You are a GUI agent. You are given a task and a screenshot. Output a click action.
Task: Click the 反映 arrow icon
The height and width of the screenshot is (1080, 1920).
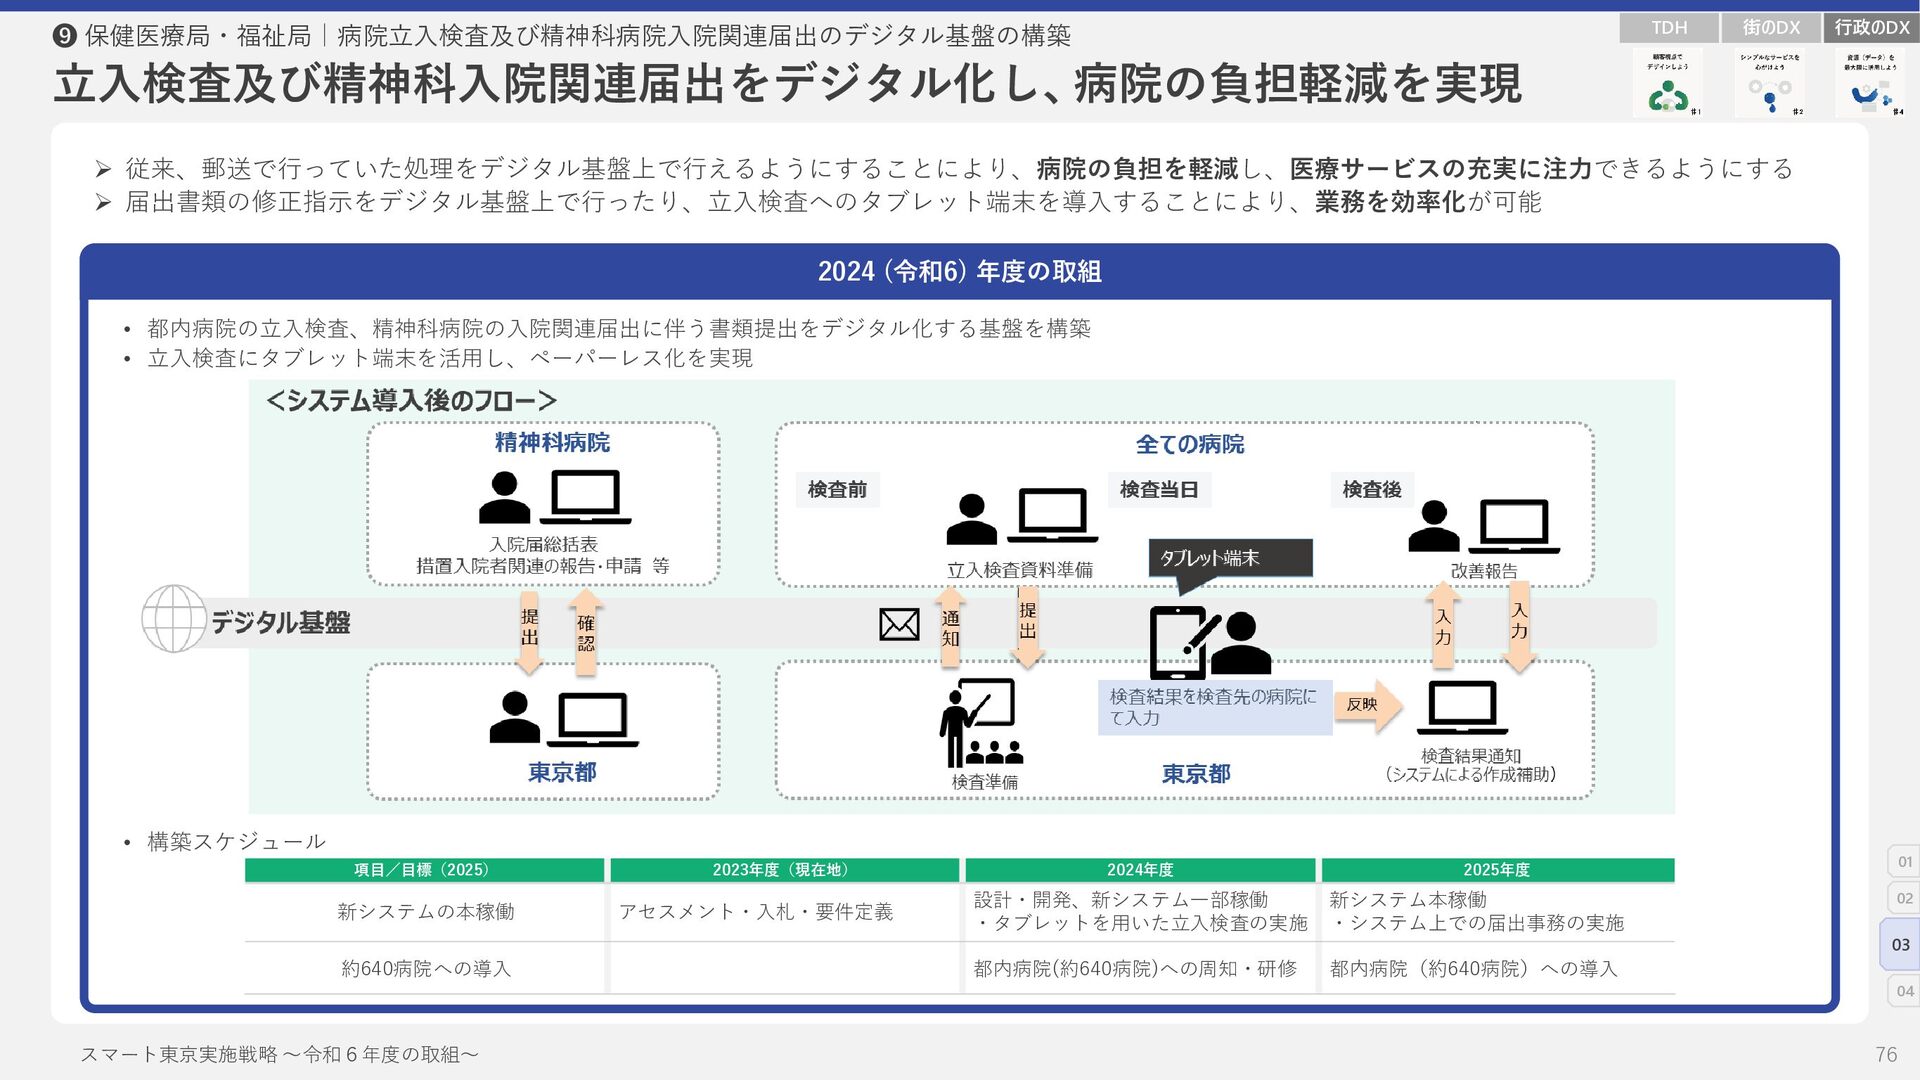click(1367, 705)
